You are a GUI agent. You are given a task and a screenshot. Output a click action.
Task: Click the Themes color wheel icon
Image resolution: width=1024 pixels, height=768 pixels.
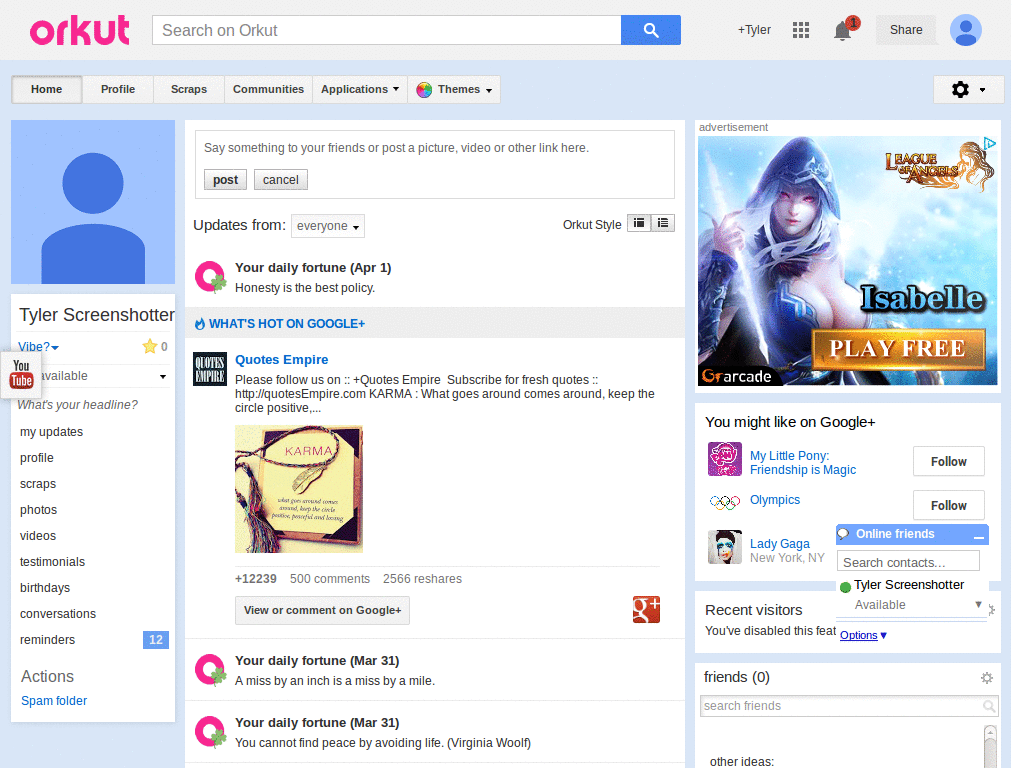point(424,89)
